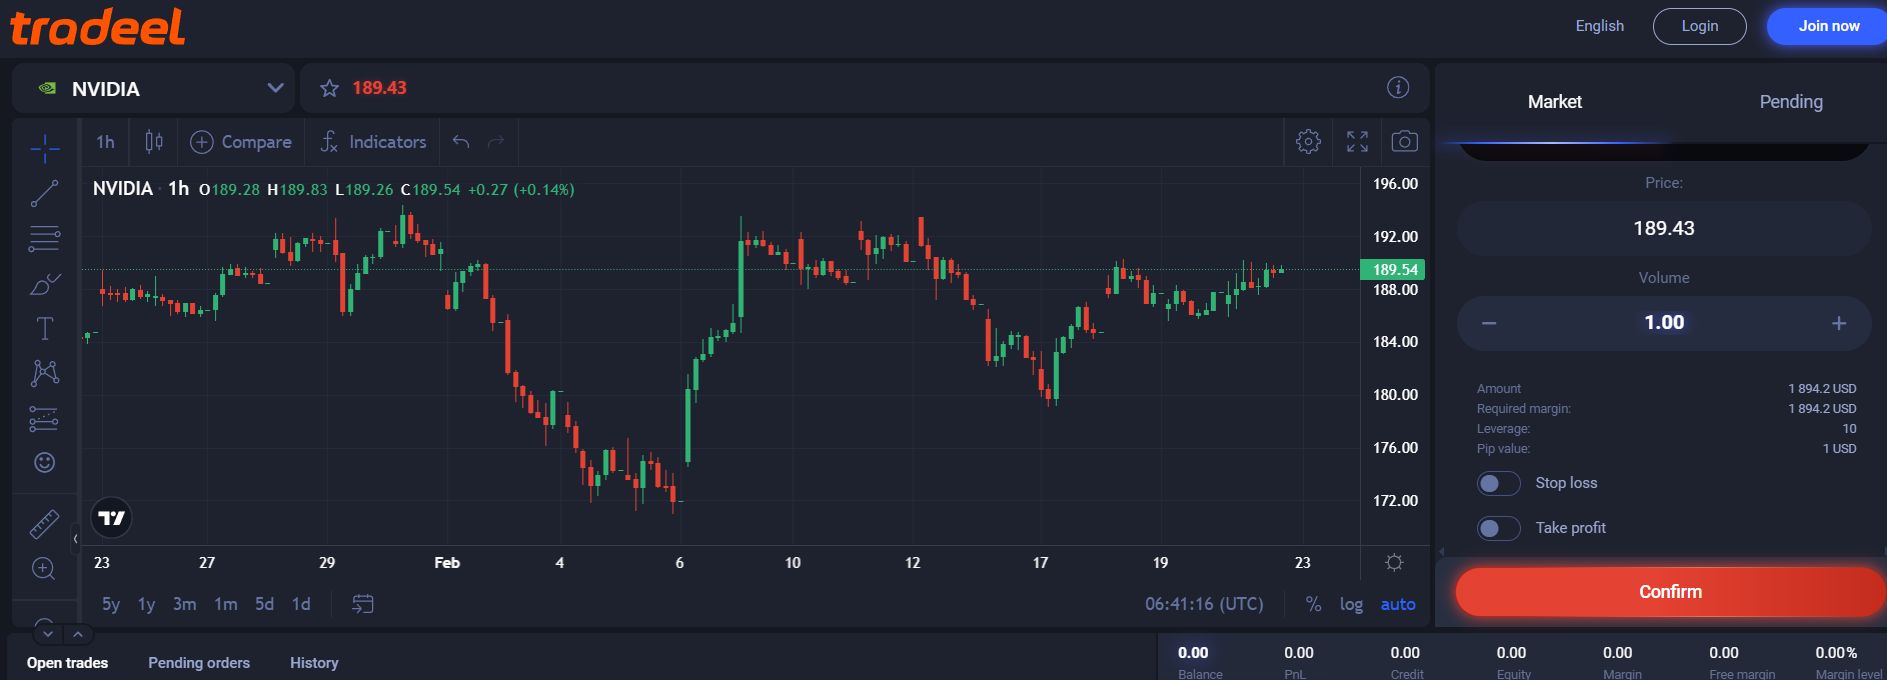The image size is (1887, 680).
Task: Set chart range to 5d
Action: (264, 604)
